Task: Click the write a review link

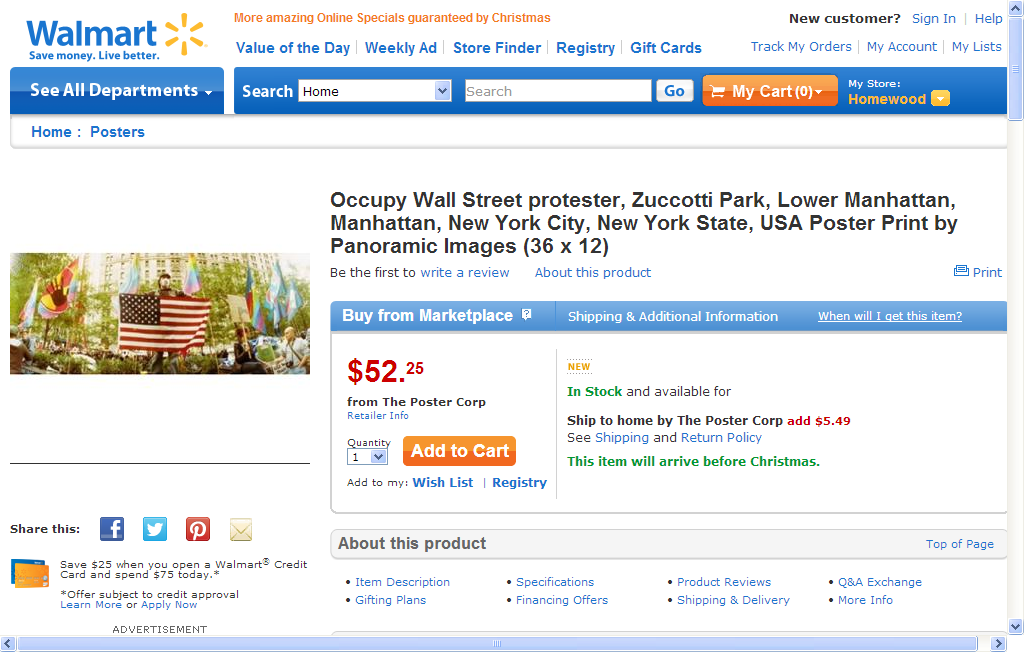Action: coord(464,272)
